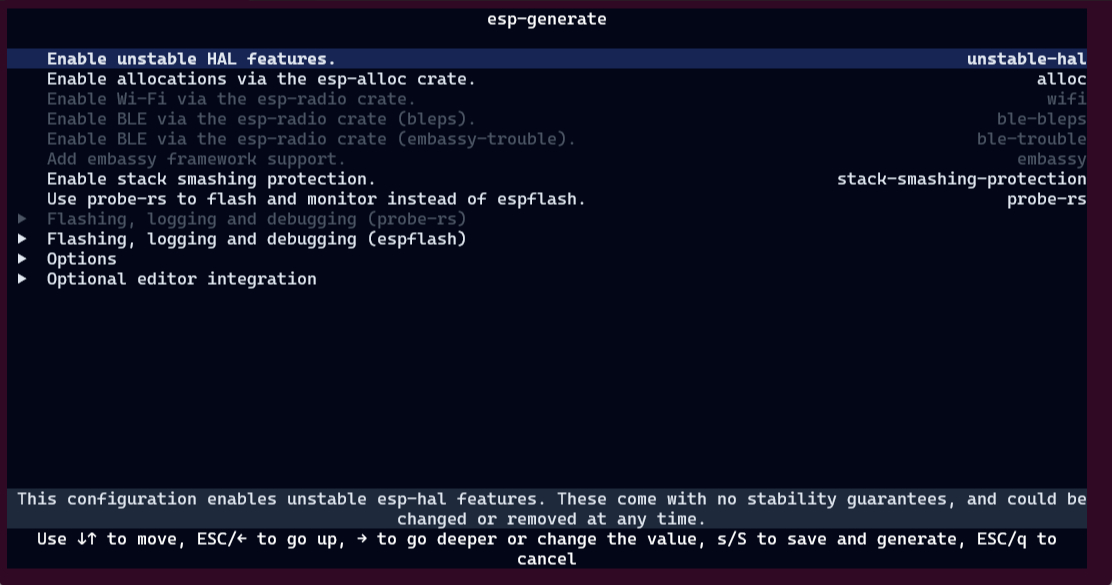Viewport: 1112px width, 585px height.
Task: Click the esp-generate title text
Action: [x=546, y=19]
